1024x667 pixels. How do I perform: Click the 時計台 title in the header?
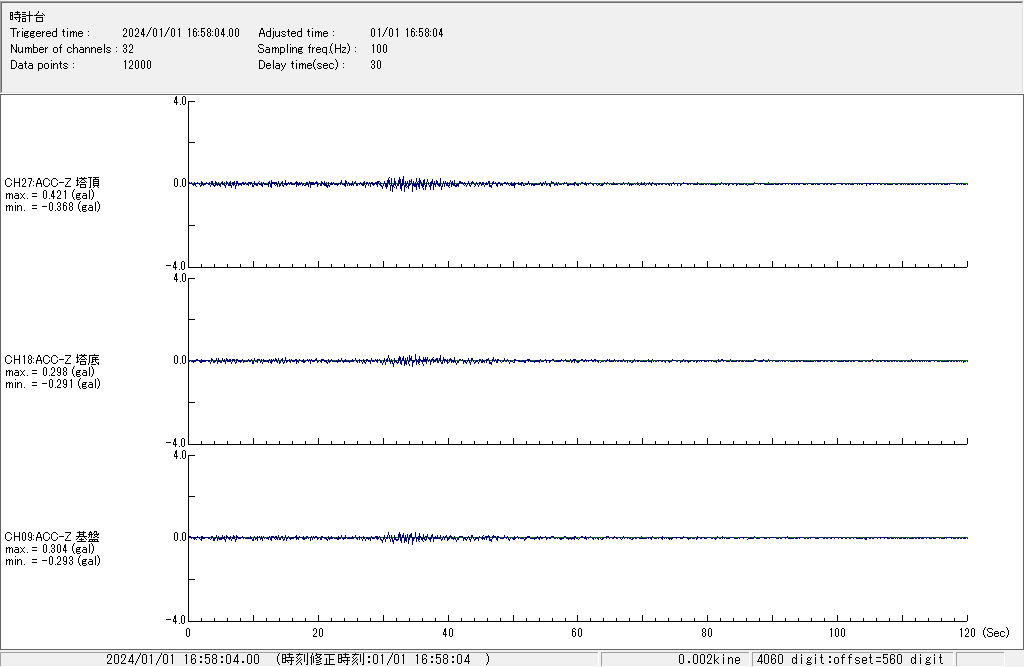coord(27,17)
